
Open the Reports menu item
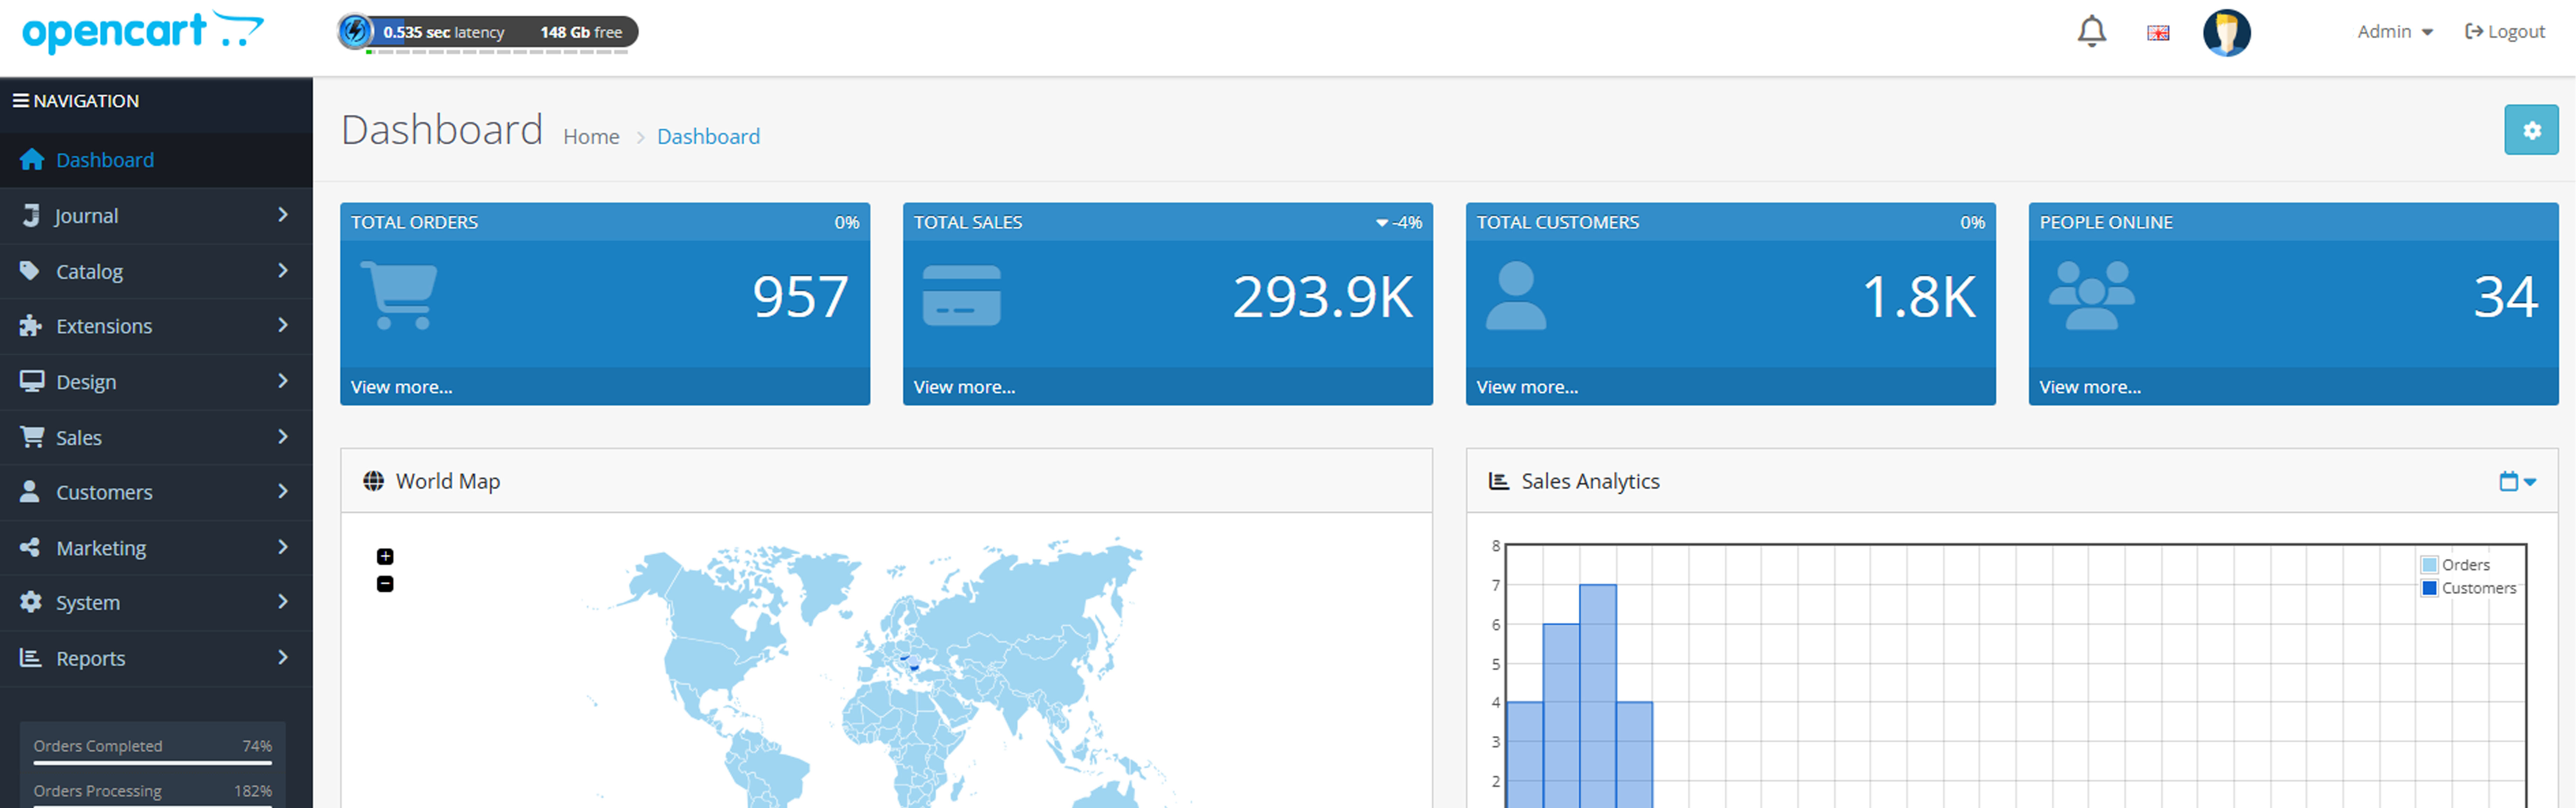click(156, 658)
